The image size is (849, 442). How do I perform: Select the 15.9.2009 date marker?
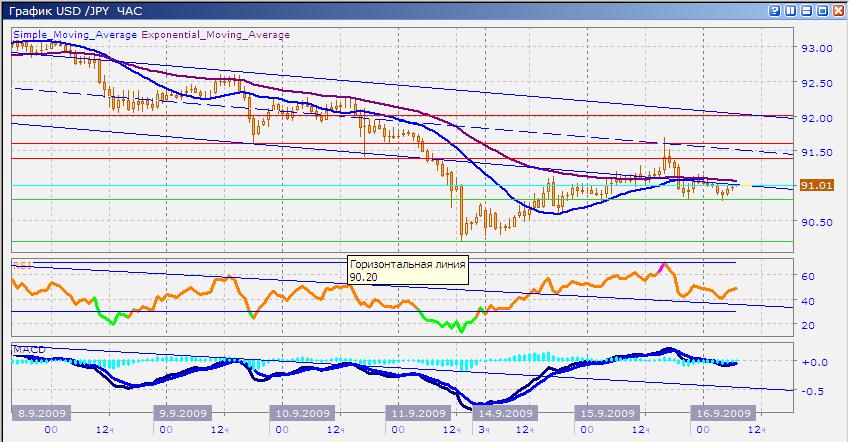click(x=608, y=413)
